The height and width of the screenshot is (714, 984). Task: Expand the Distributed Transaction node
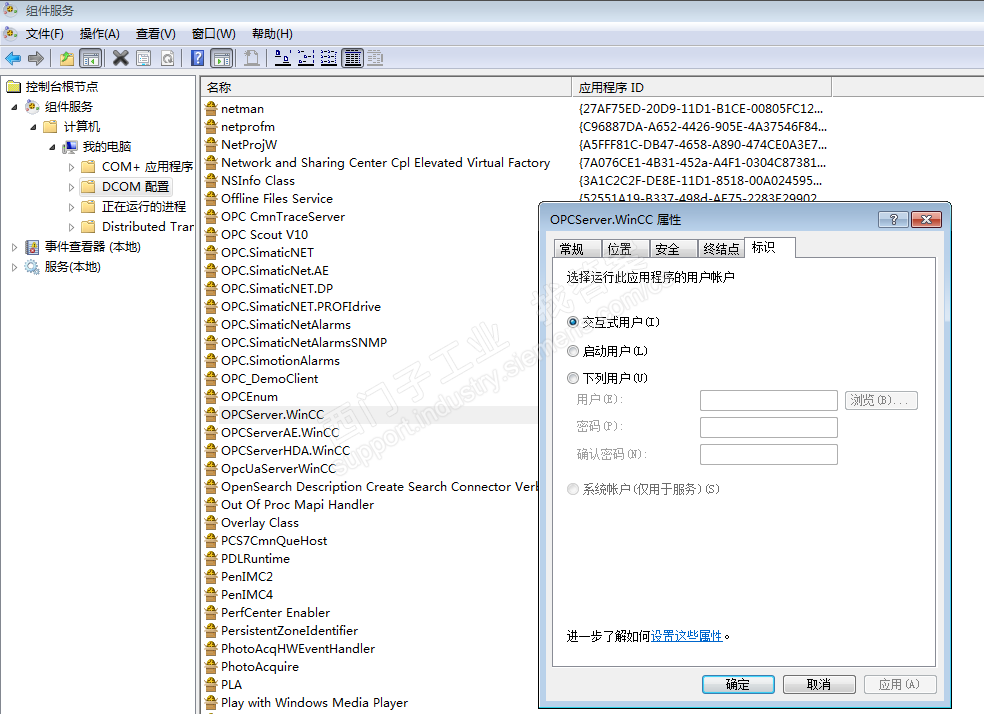(x=71, y=227)
